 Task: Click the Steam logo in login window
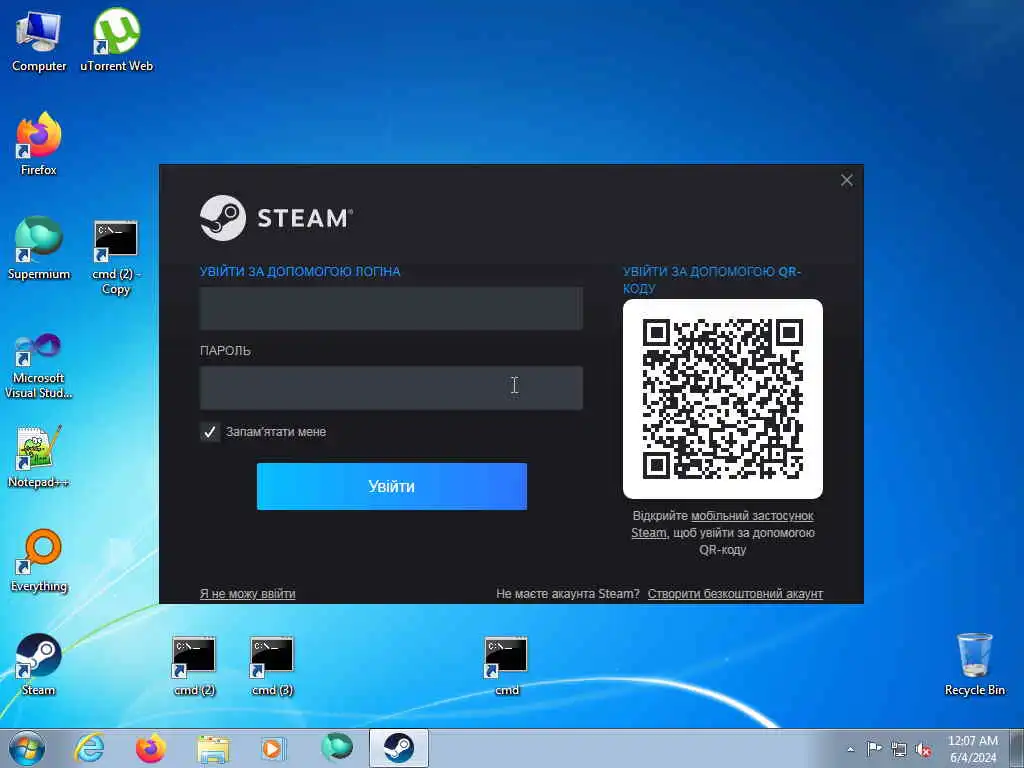[x=276, y=218]
